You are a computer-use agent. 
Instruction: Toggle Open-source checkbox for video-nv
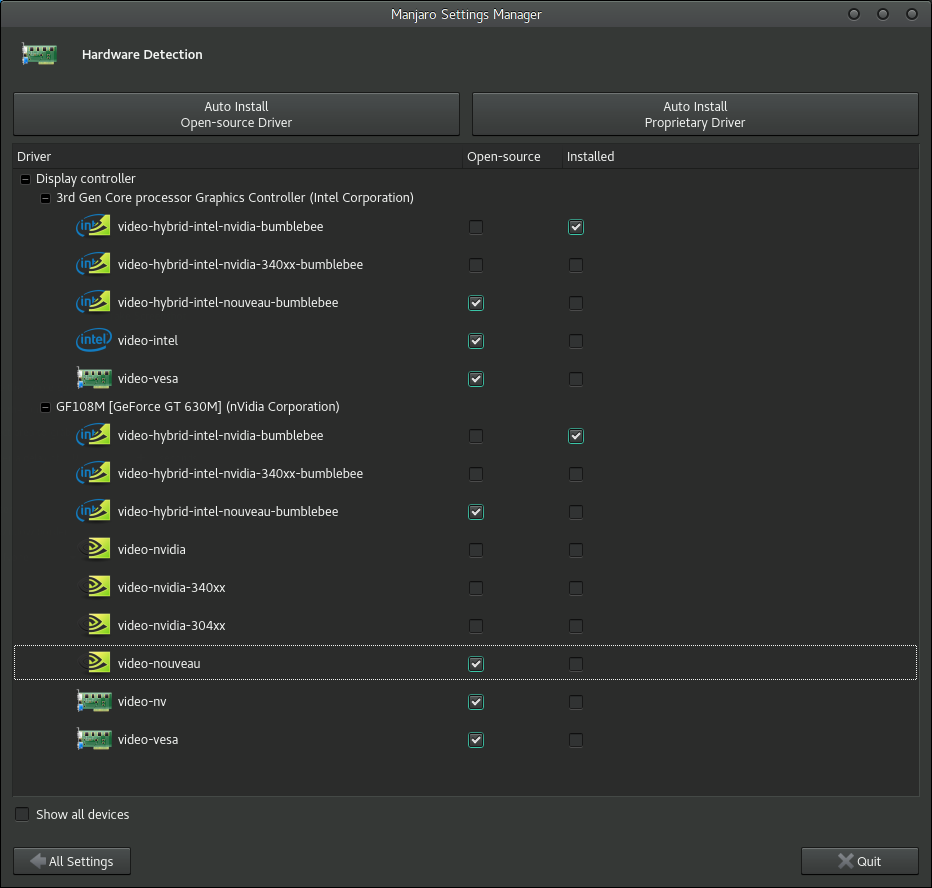click(476, 702)
